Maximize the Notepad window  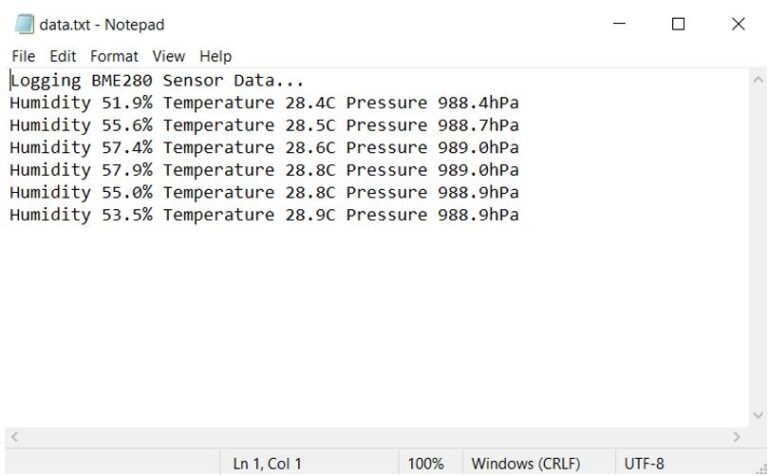[x=678, y=24]
